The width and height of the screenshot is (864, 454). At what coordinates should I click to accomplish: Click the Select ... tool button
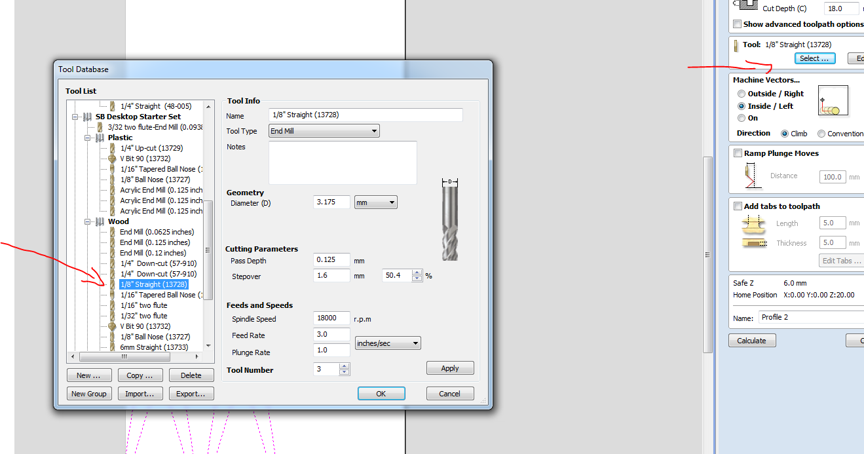coord(815,58)
